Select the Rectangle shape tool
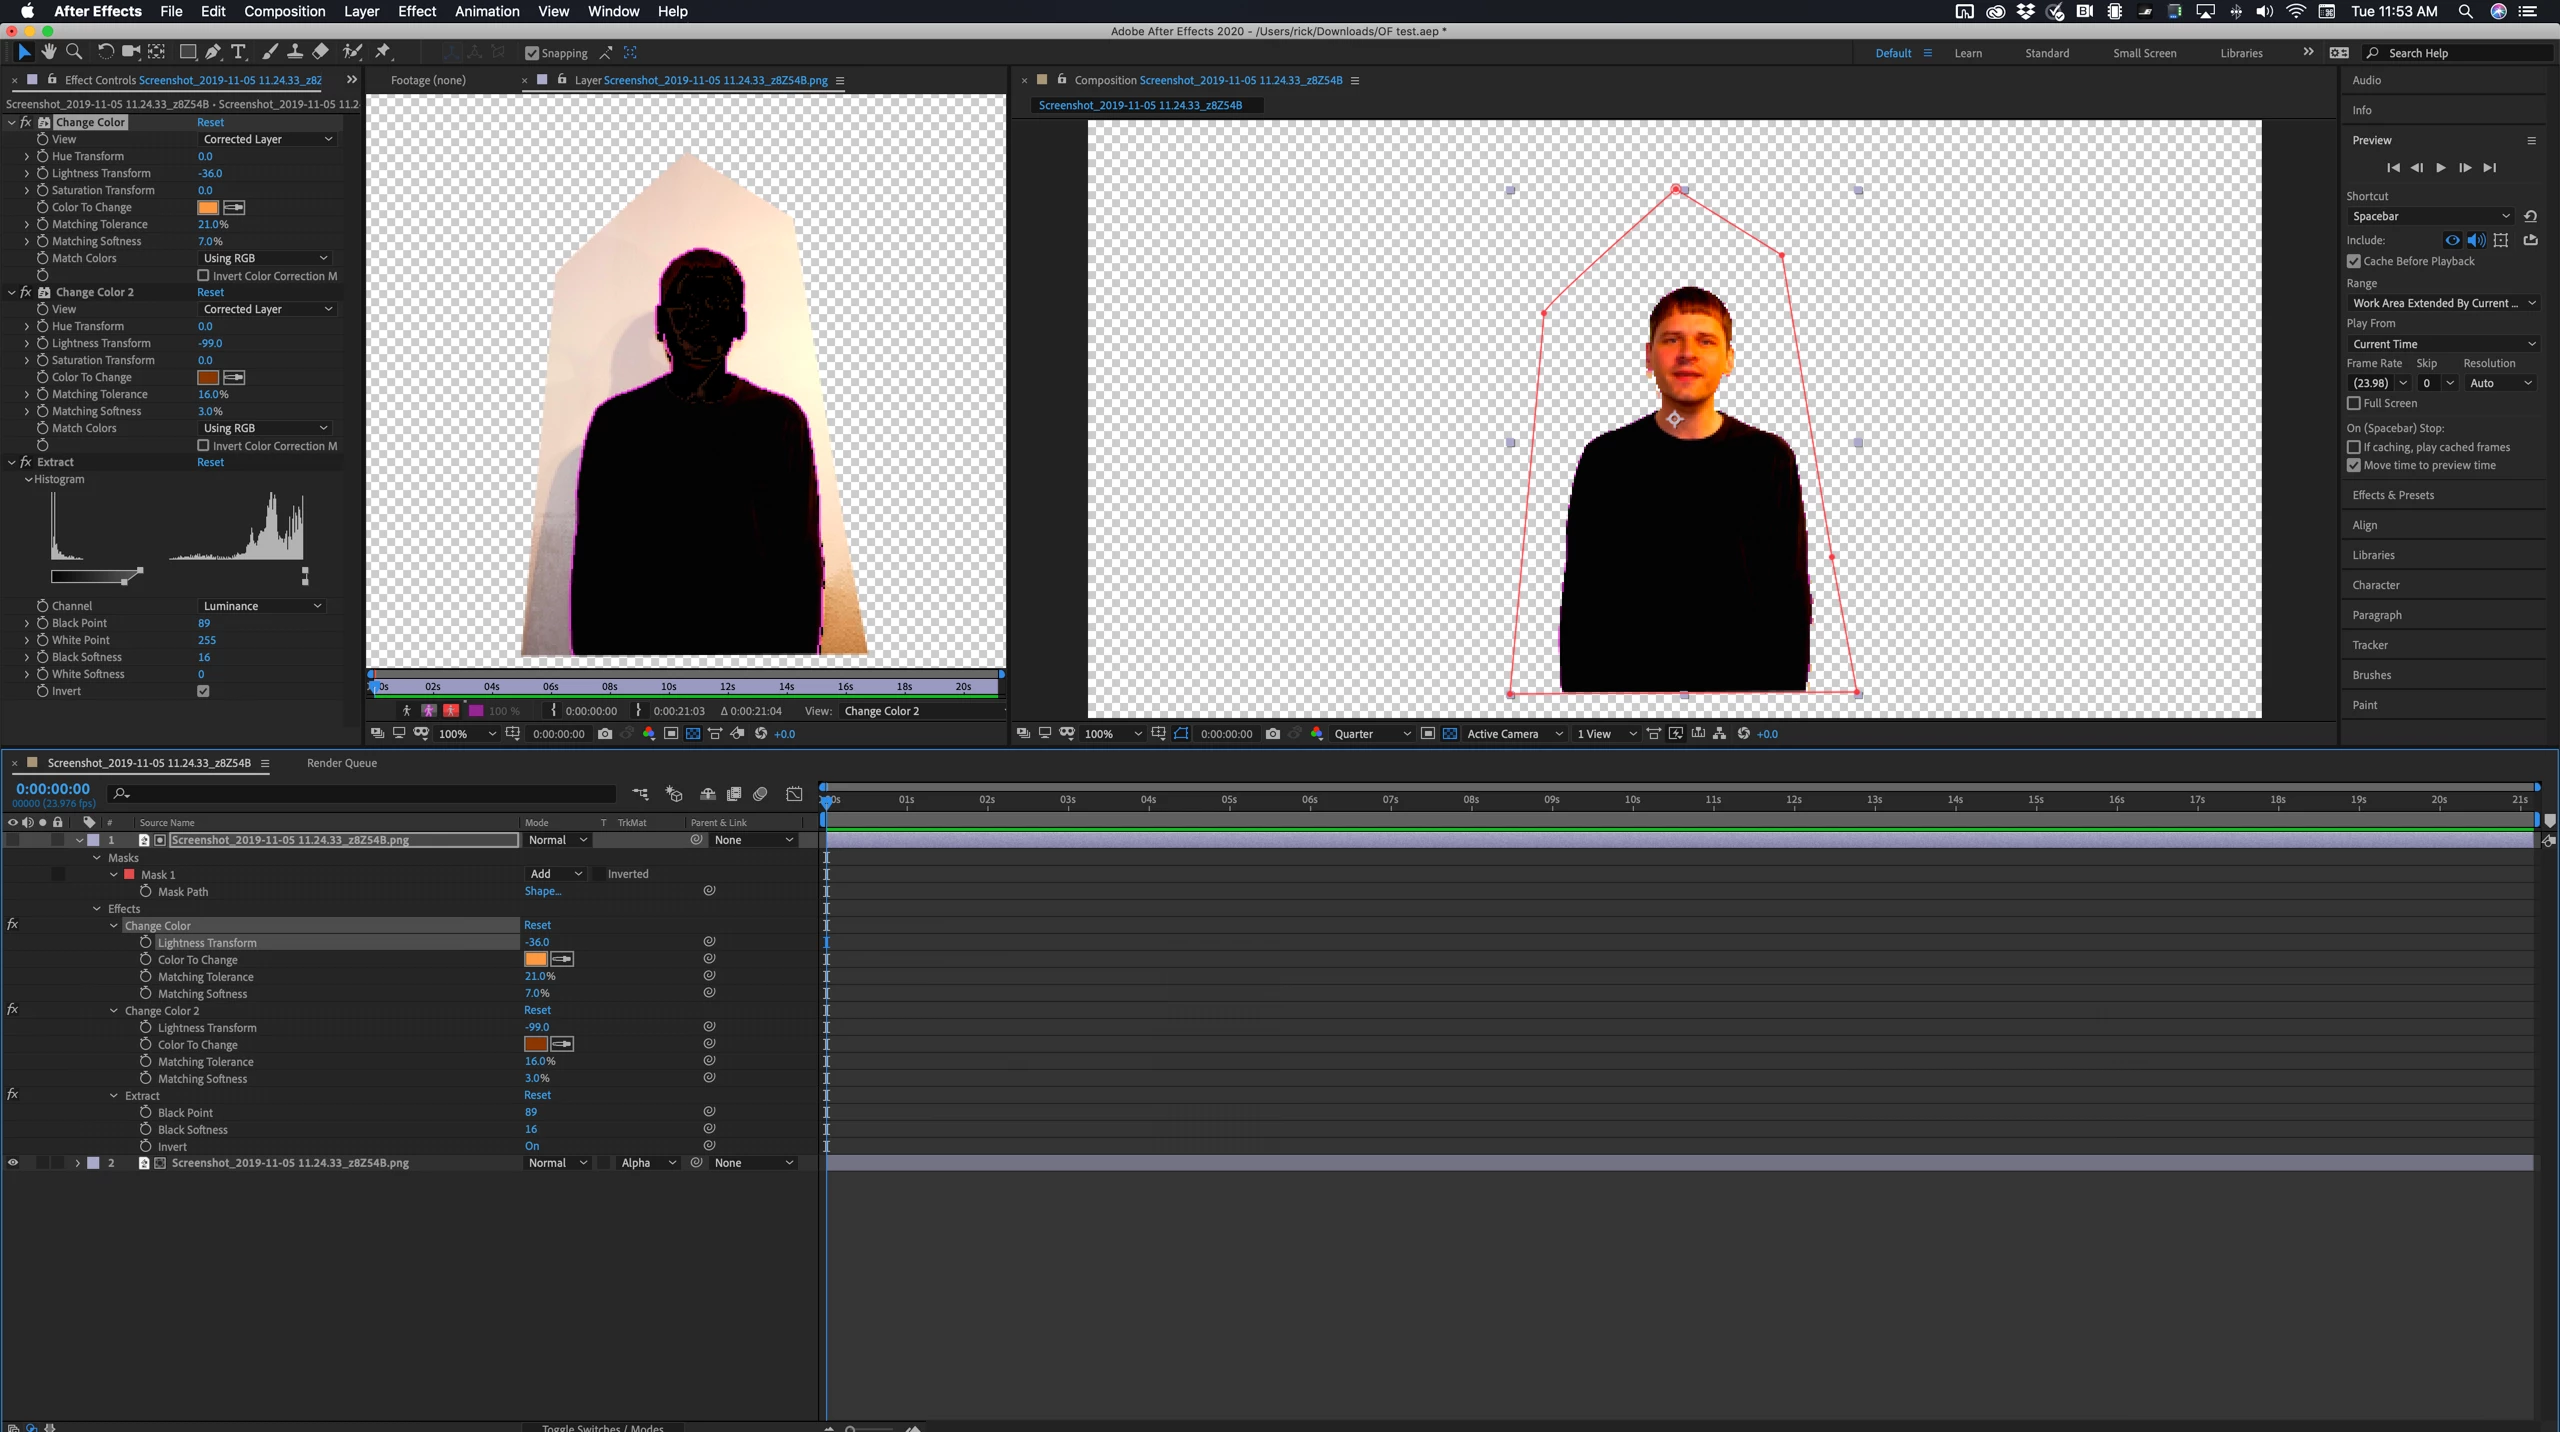Viewport: 2560px width, 1432px height. [187, 52]
